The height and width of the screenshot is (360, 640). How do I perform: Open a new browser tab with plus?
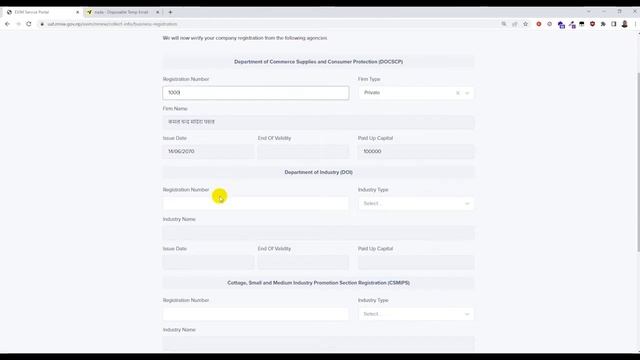pos(170,12)
